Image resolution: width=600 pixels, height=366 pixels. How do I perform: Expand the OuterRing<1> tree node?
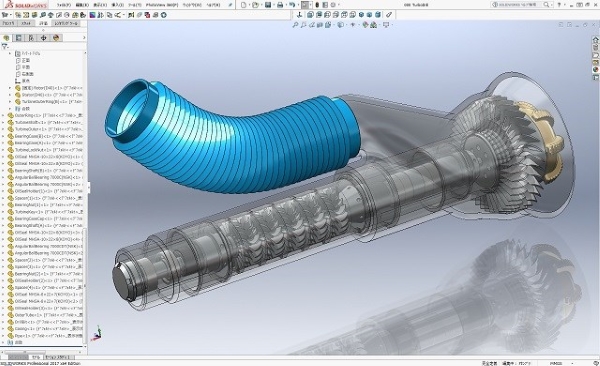(3, 115)
